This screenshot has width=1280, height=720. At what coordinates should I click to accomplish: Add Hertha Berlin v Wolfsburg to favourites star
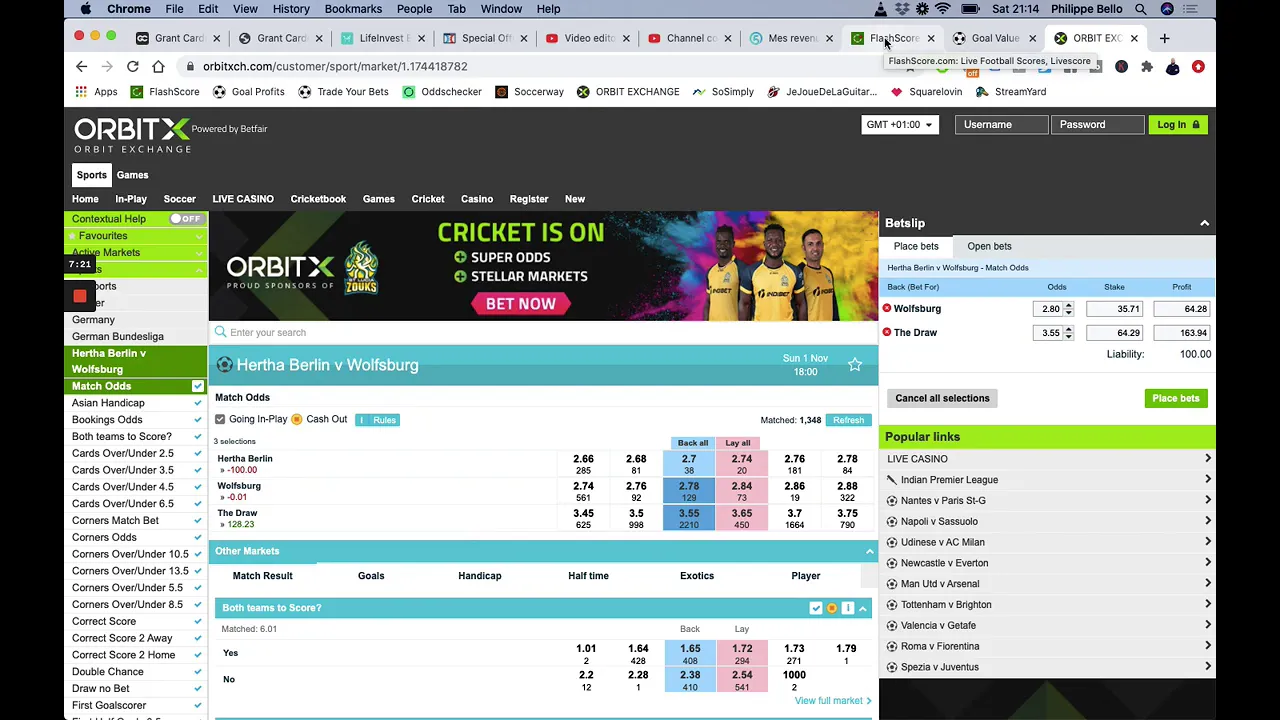(x=855, y=365)
